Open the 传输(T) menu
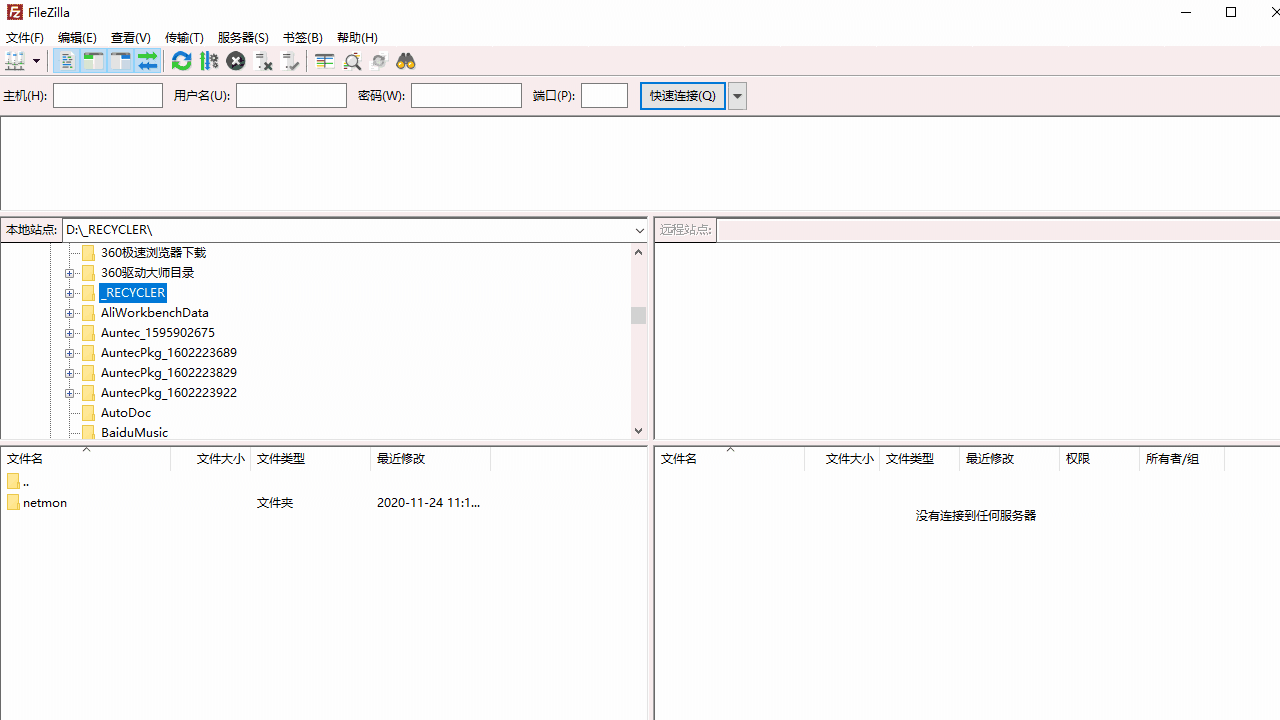1280x720 pixels. tap(184, 37)
